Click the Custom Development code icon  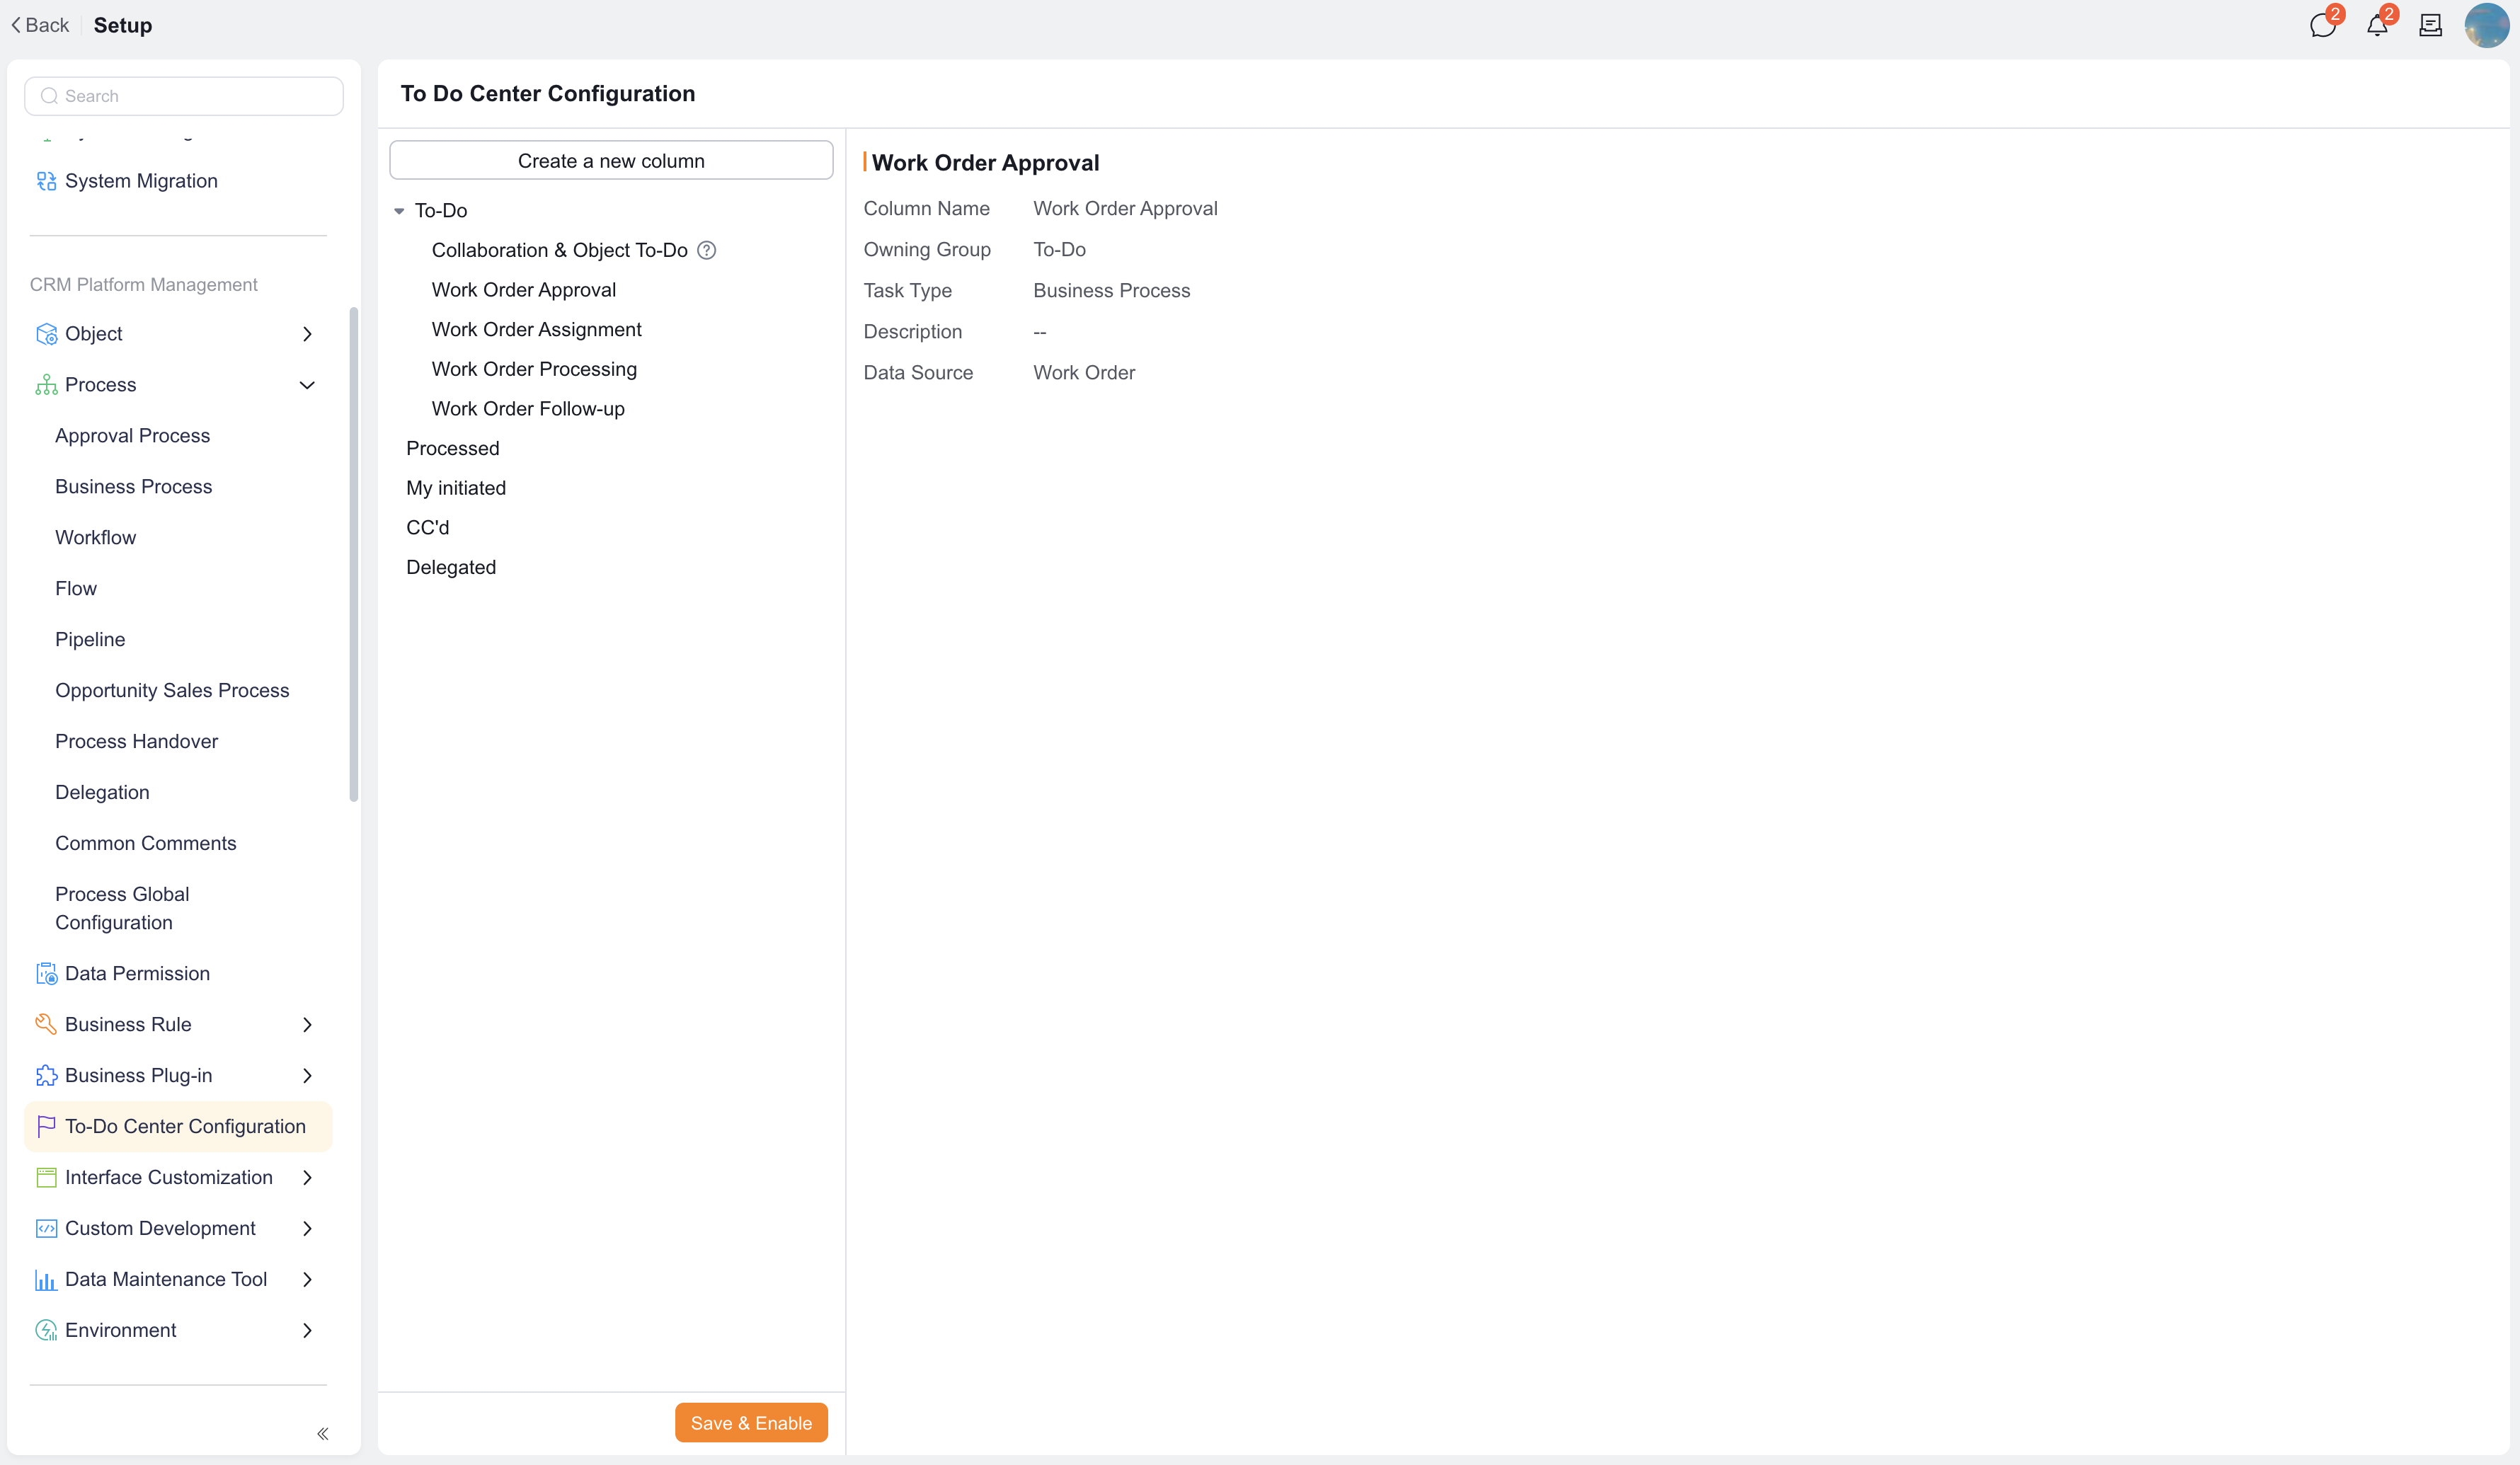[x=46, y=1229]
